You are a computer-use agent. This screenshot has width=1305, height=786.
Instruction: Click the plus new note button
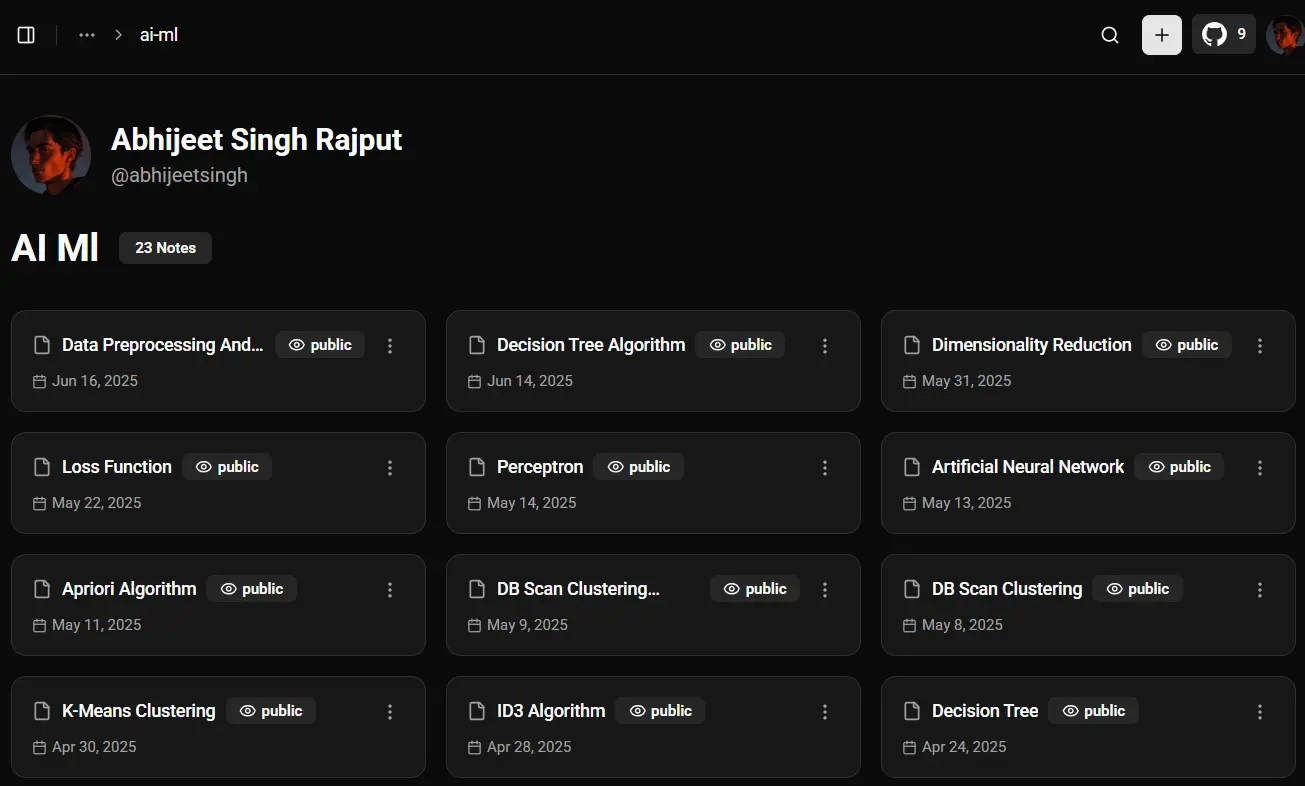(x=1161, y=35)
